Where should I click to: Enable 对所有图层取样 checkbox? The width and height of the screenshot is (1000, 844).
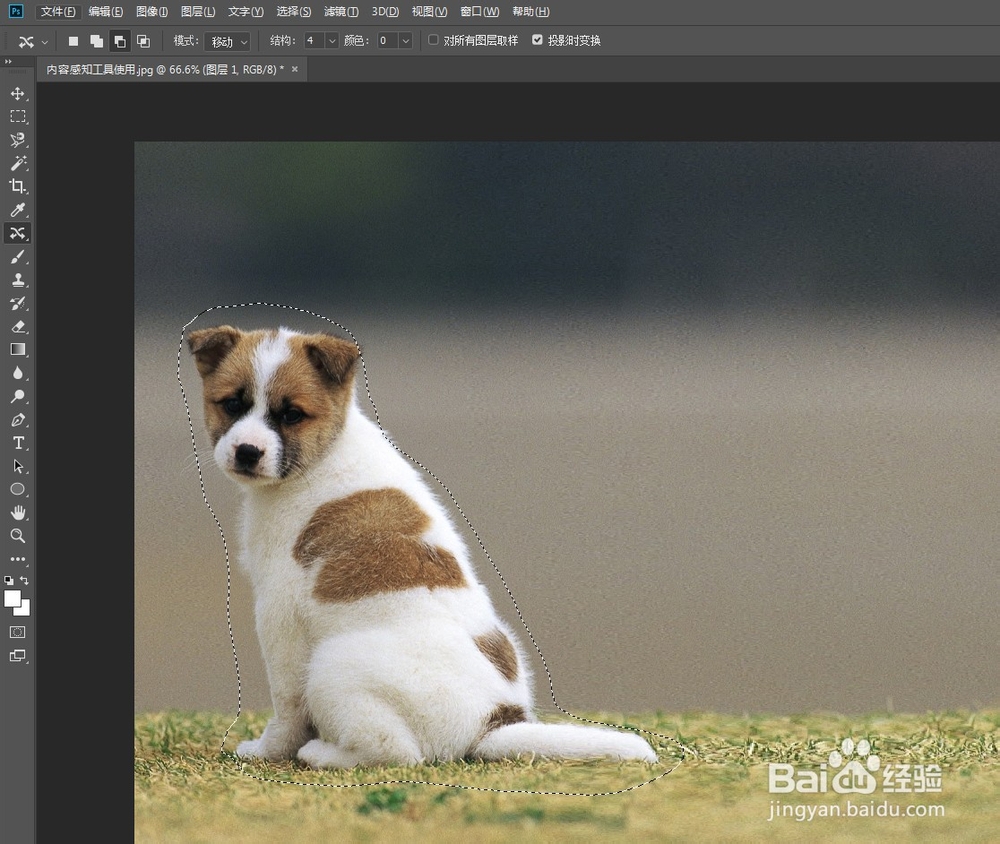(433, 40)
